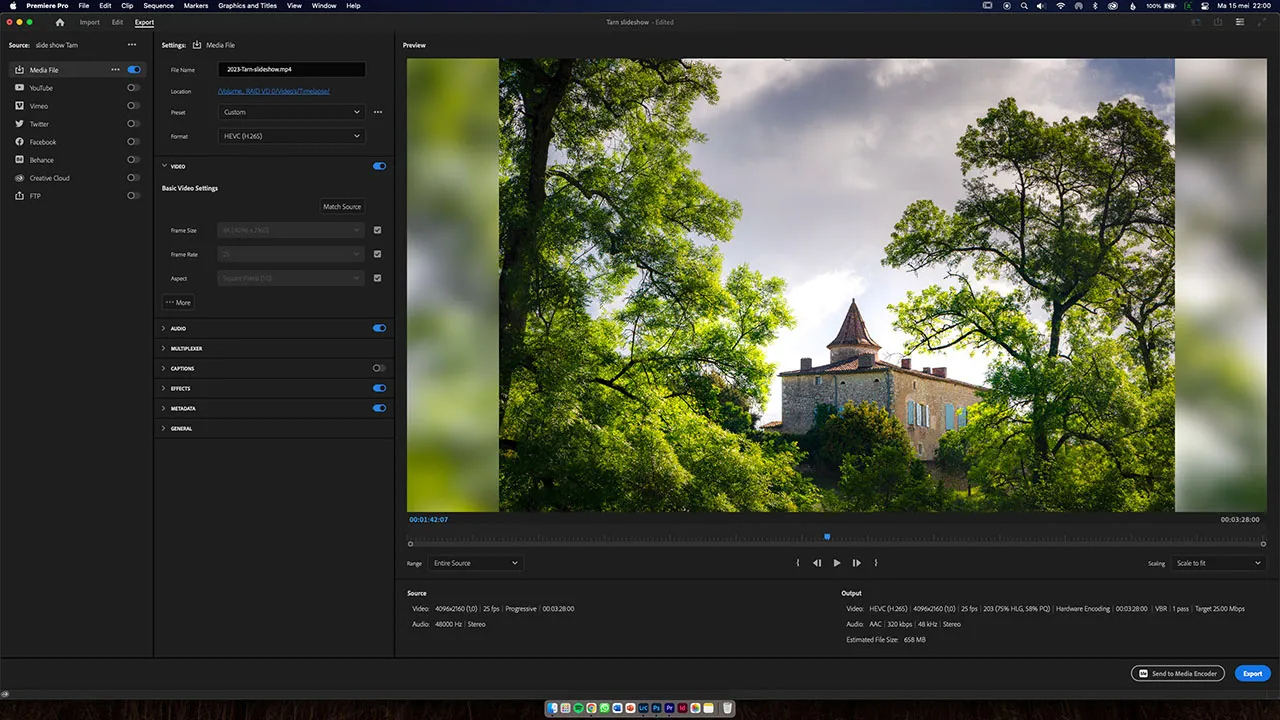Disable the Metadata toggle

tap(379, 408)
